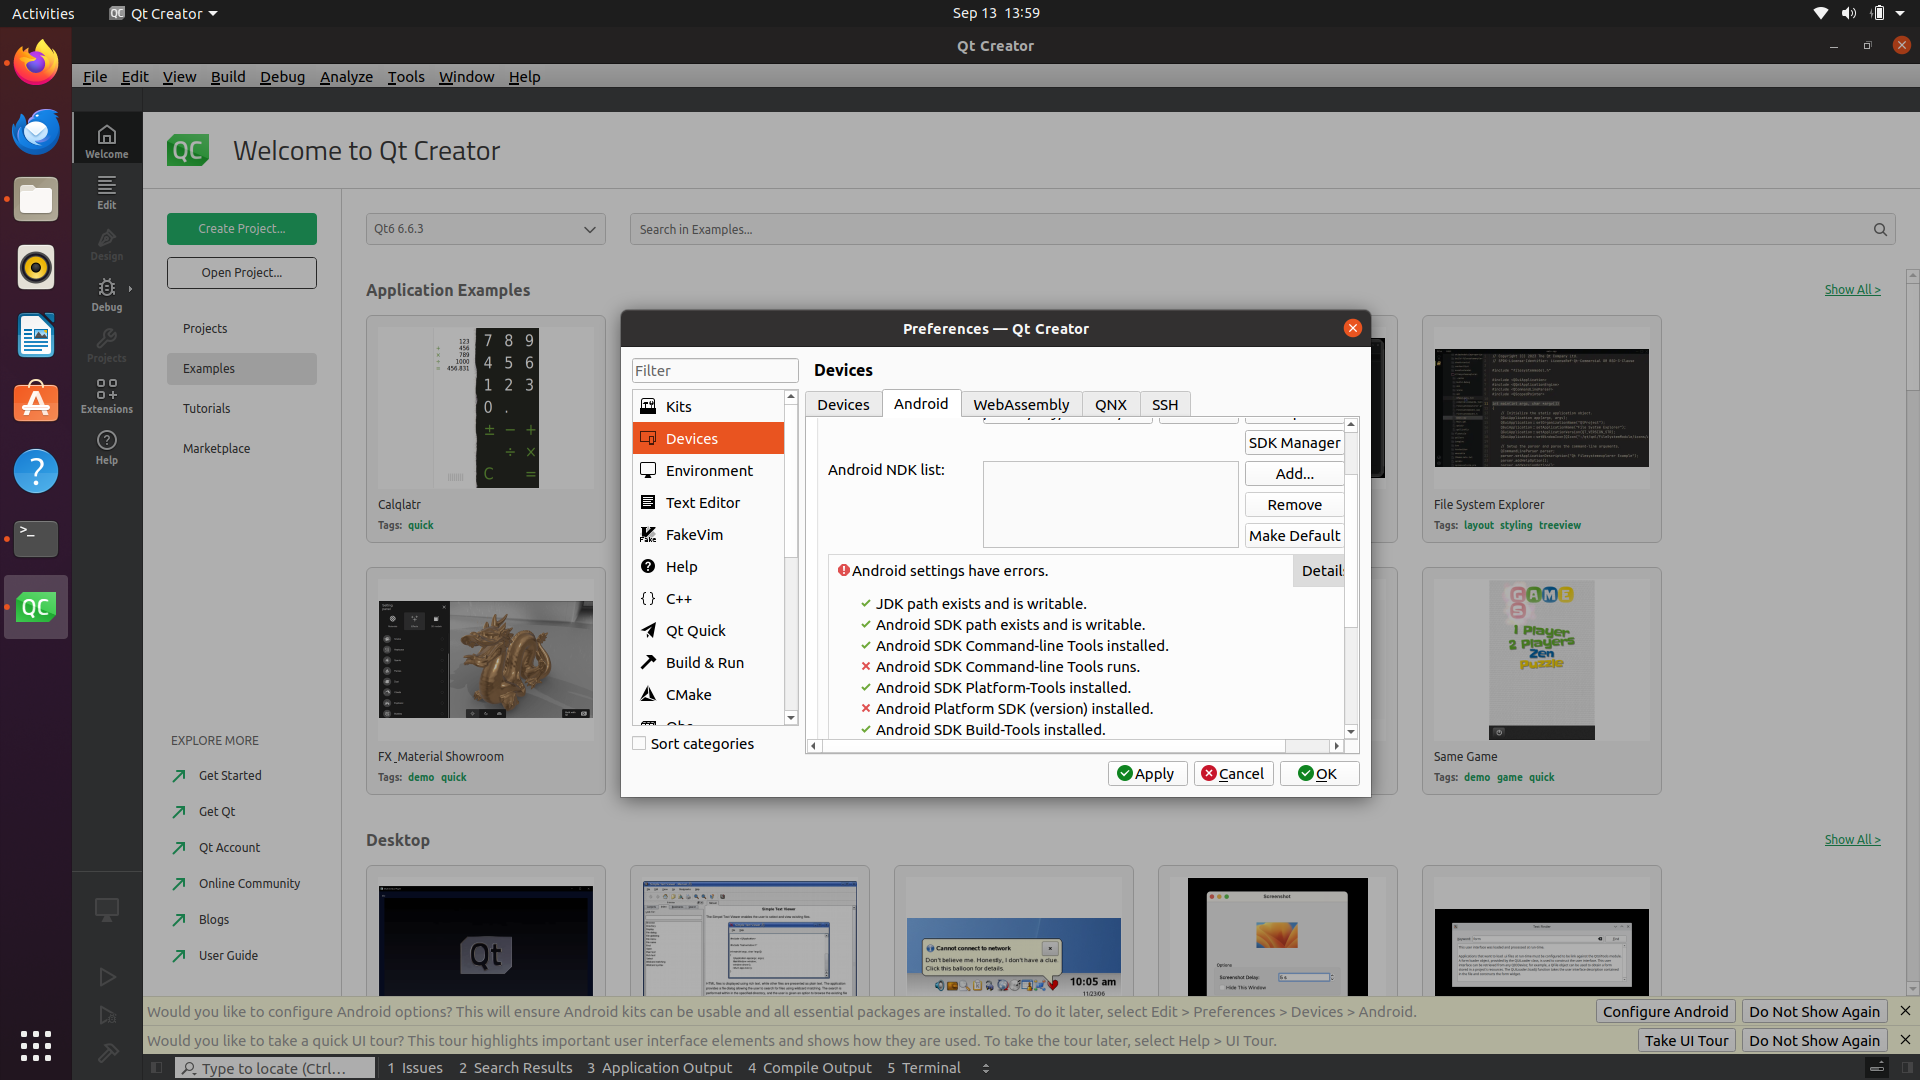Viewport: 1920px width, 1080px height.
Task: Click the SDK Manager button
Action: pos(1294,442)
